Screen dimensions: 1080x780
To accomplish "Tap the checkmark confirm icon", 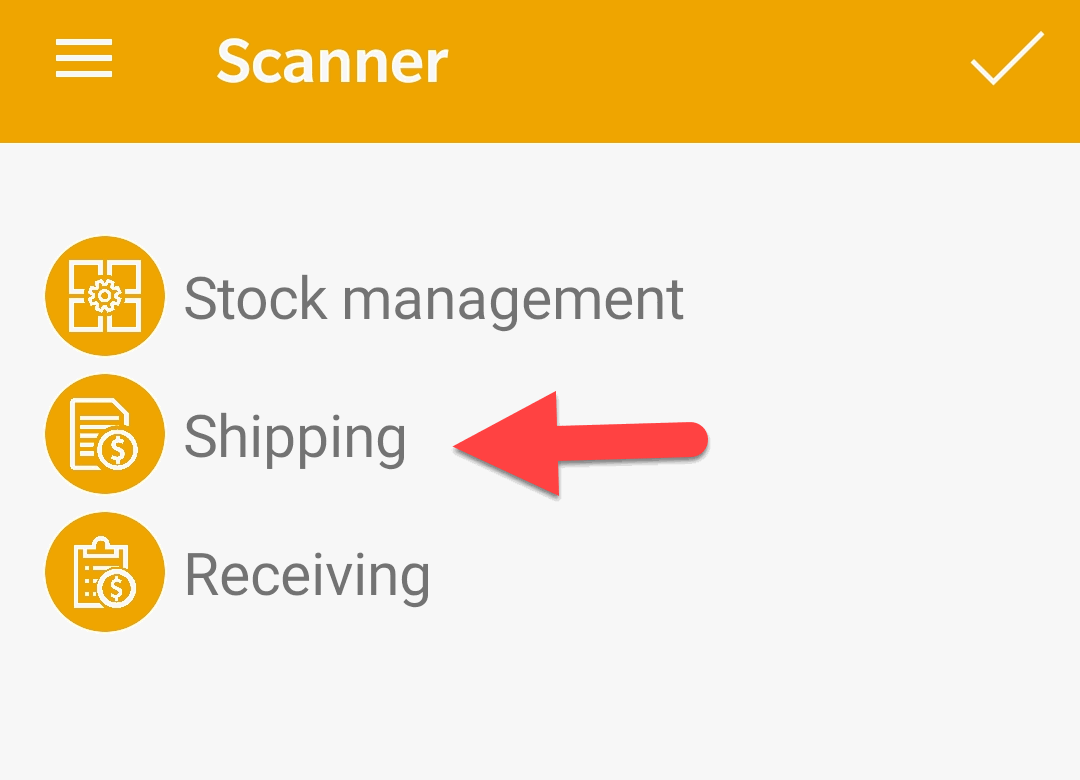I will pyautogui.click(x=1007, y=59).
